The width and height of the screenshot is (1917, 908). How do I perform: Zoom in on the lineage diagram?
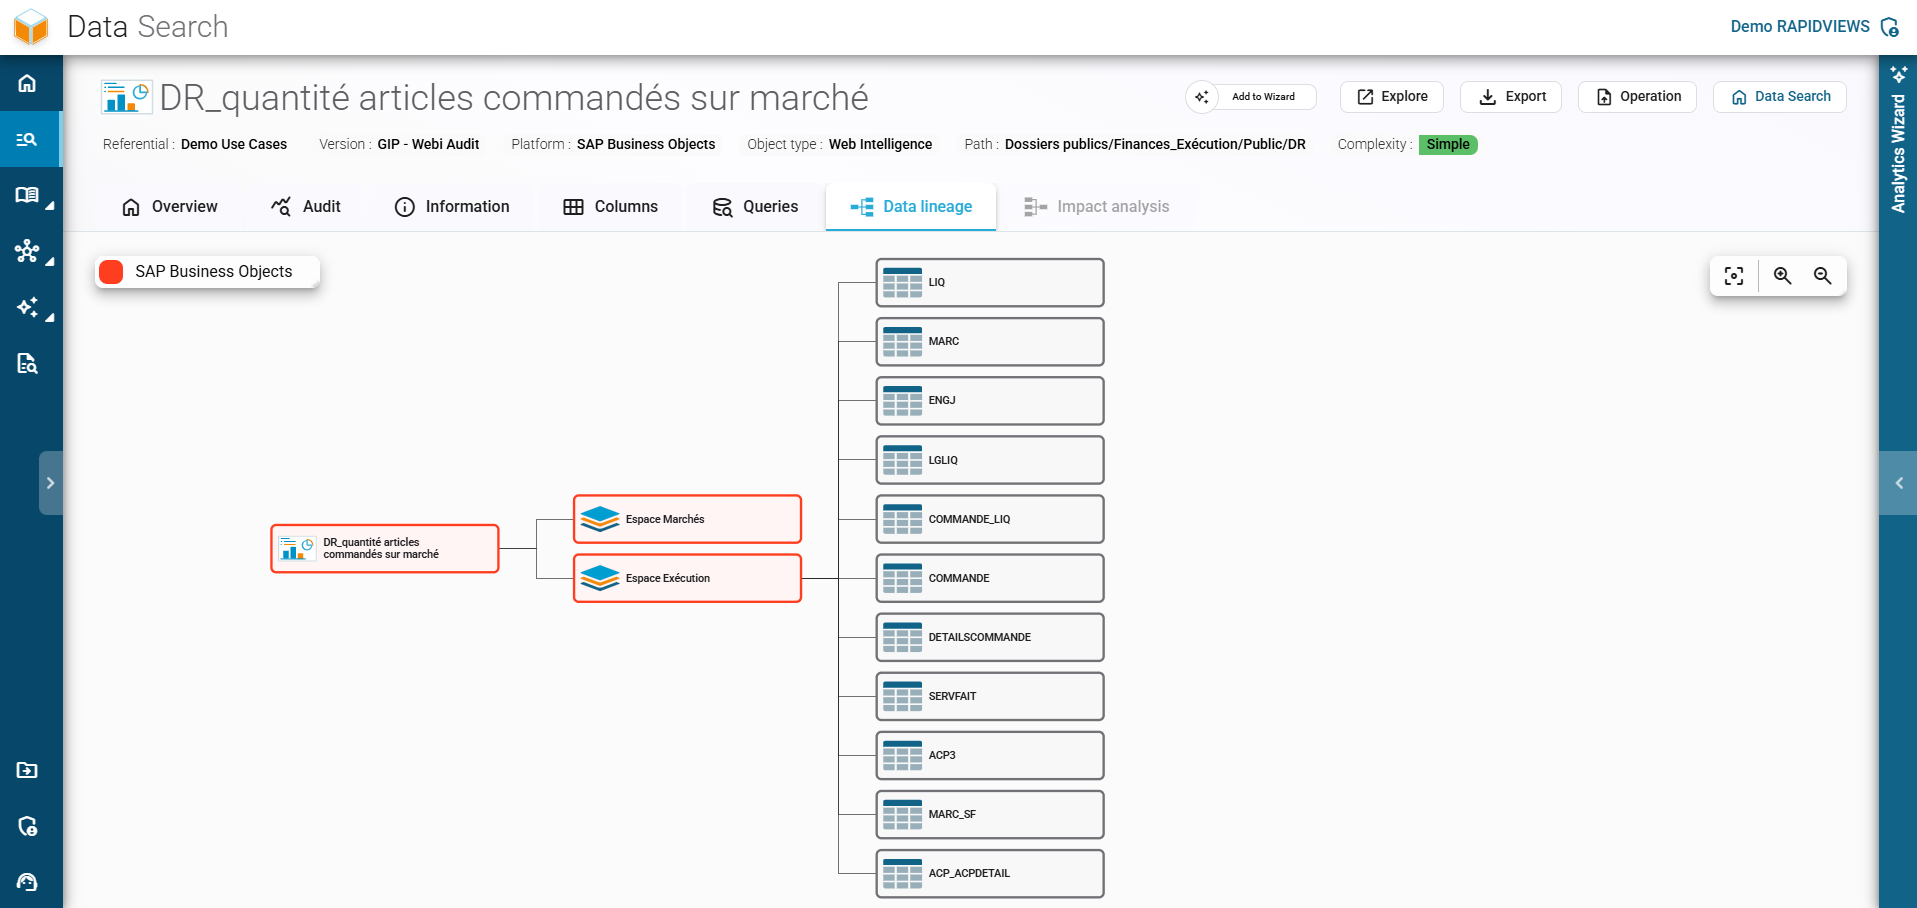(1782, 276)
